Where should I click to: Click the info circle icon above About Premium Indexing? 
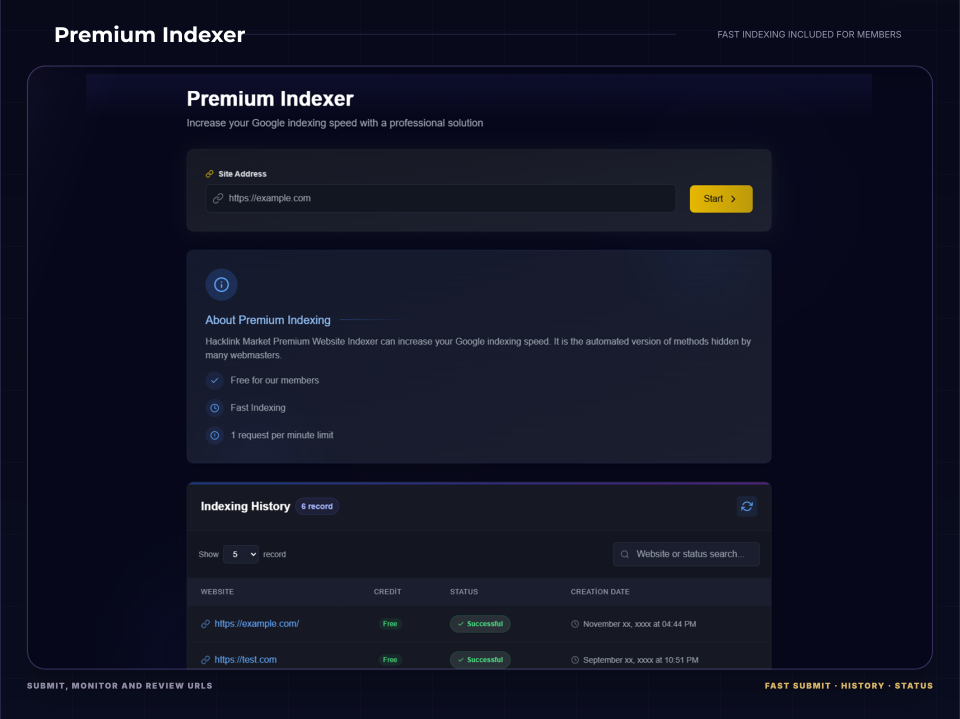coord(221,285)
